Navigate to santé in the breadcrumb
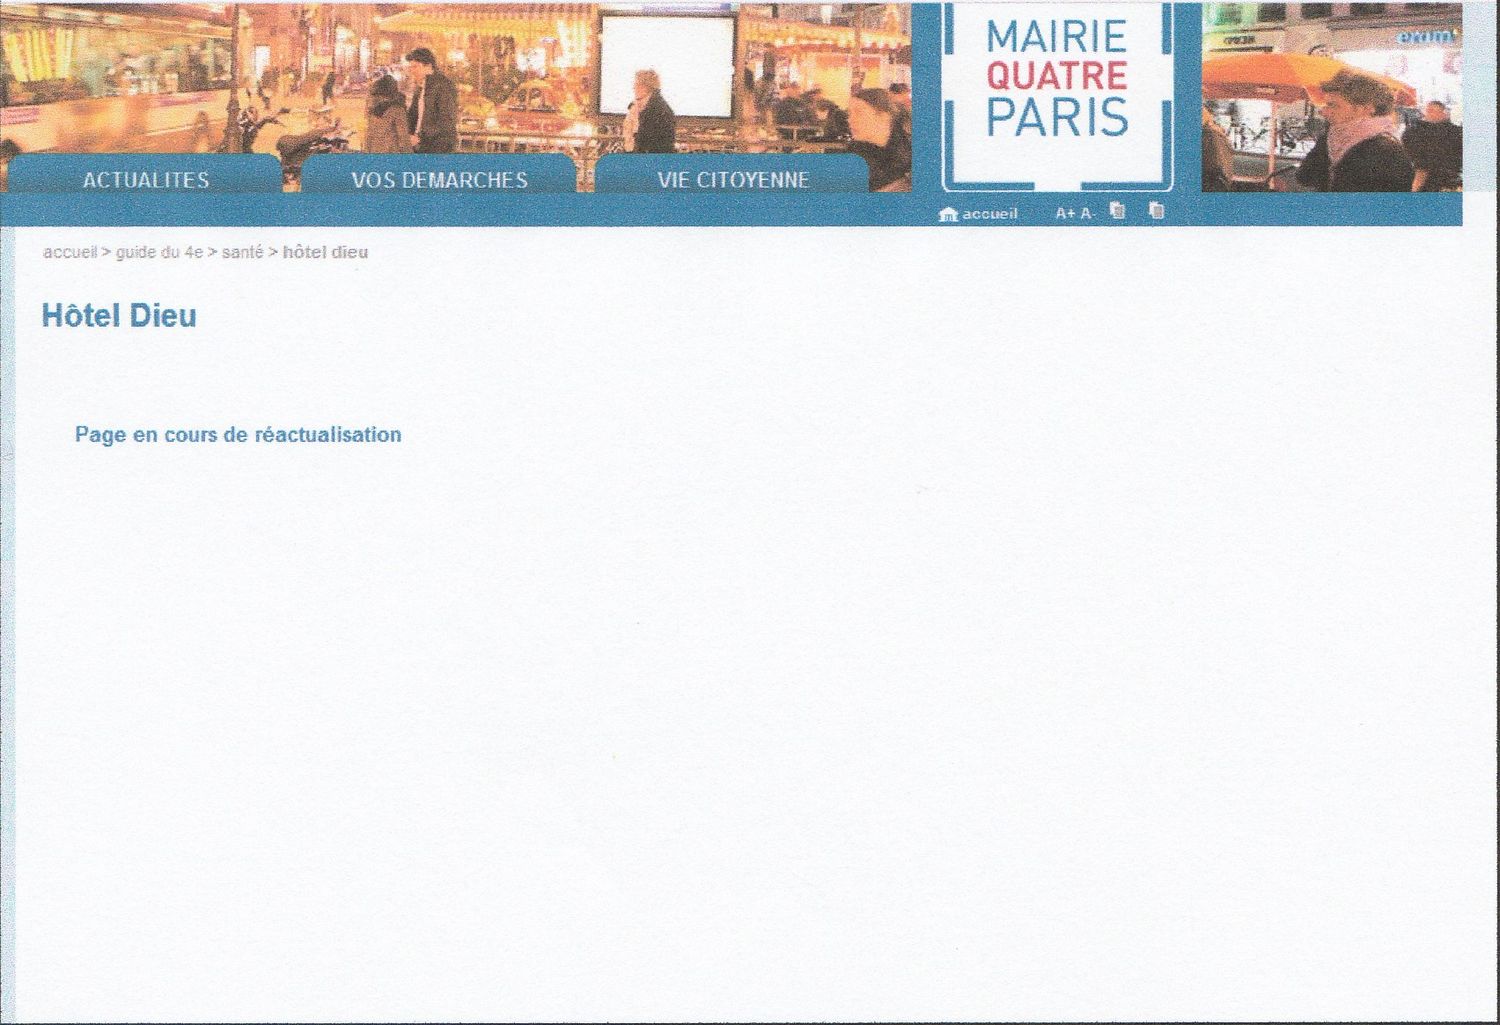1500x1025 pixels. [x=242, y=252]
